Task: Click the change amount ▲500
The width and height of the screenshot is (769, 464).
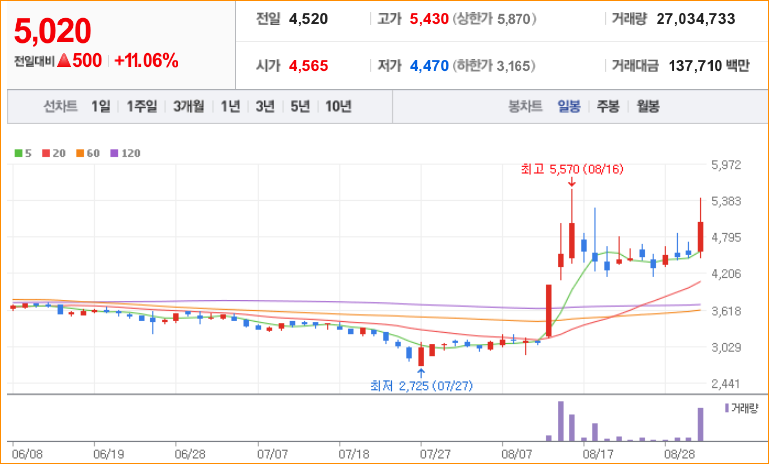Action: pyautogui.click(x=79, y=61)
